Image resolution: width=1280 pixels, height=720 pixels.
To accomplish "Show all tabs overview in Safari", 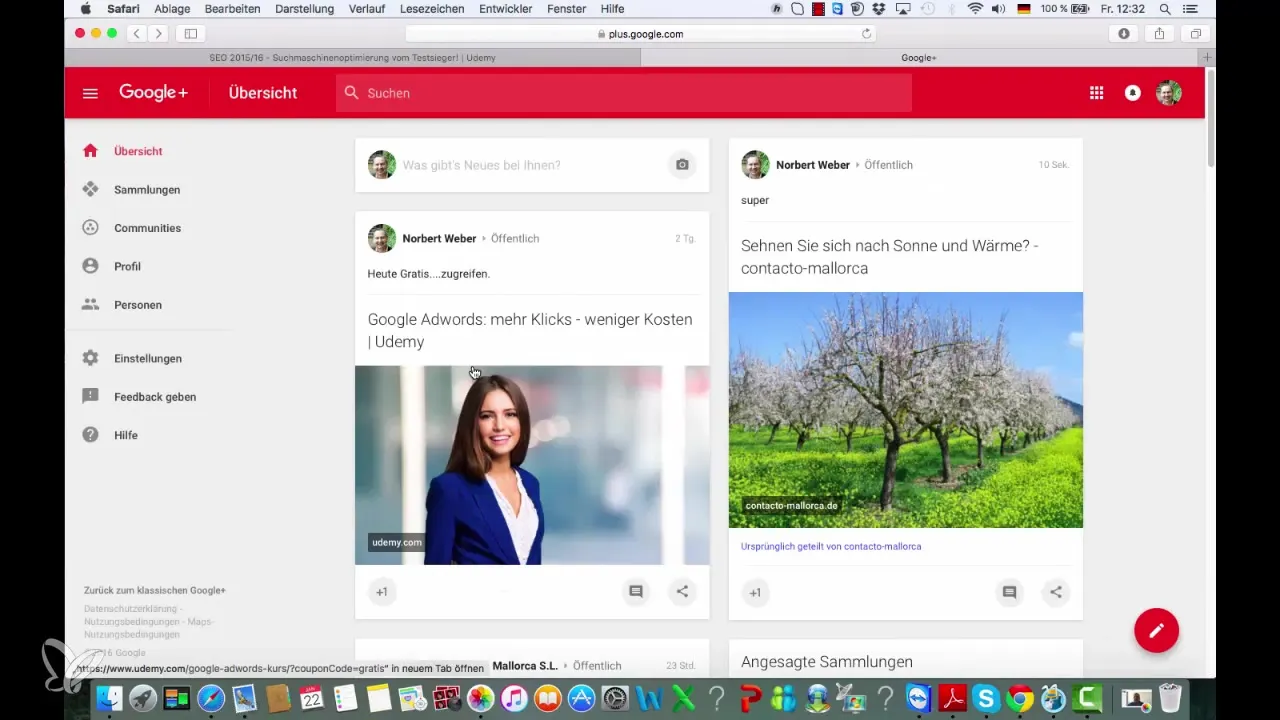I will 1196,33.
